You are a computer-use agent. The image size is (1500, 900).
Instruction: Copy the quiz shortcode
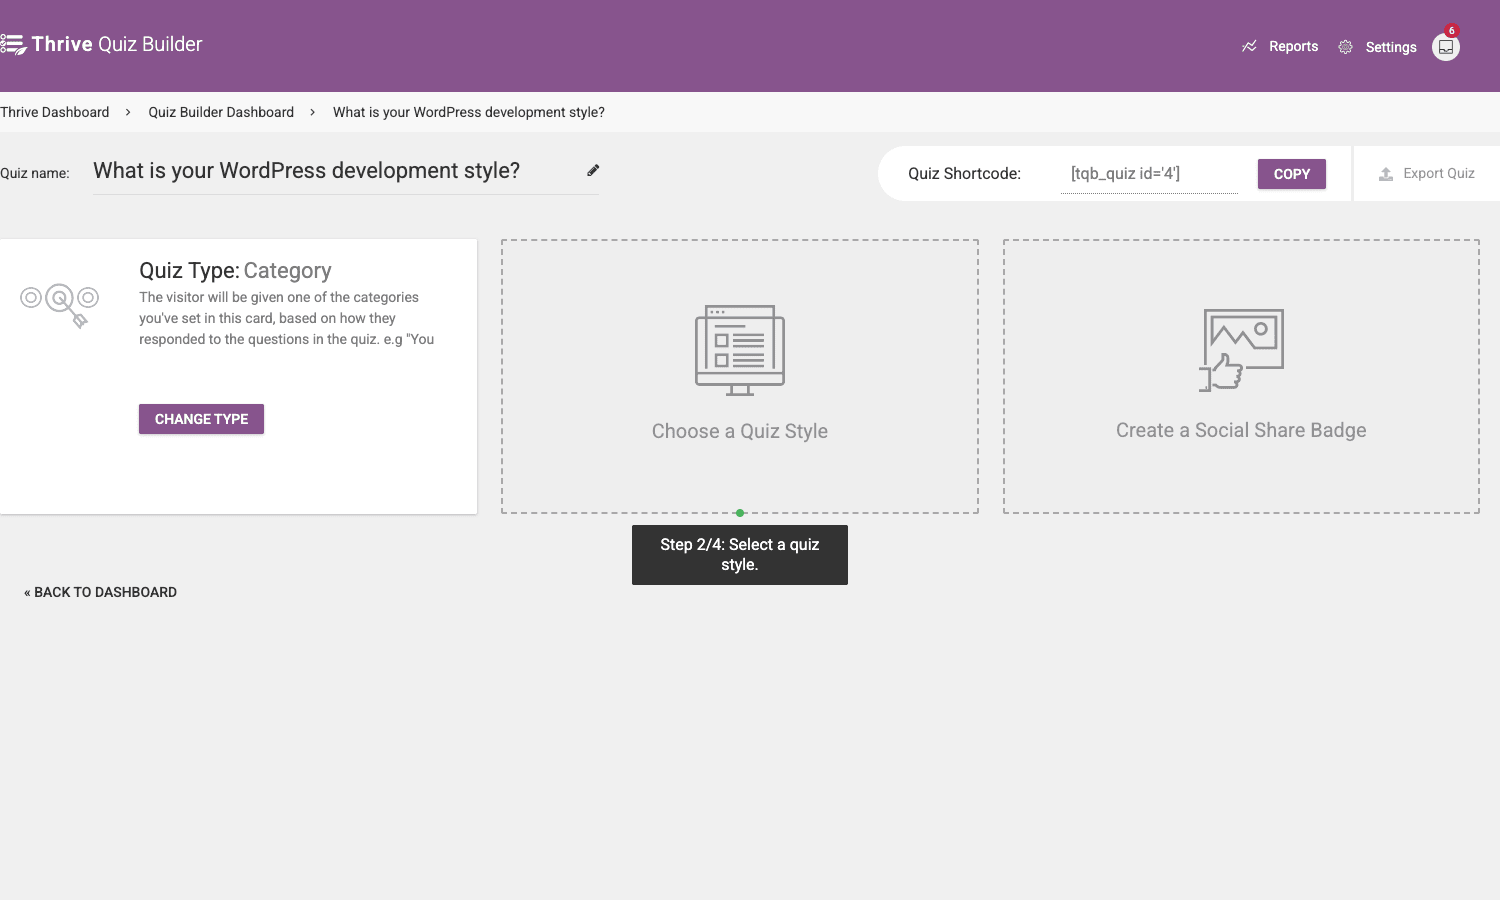point(1292,174)
